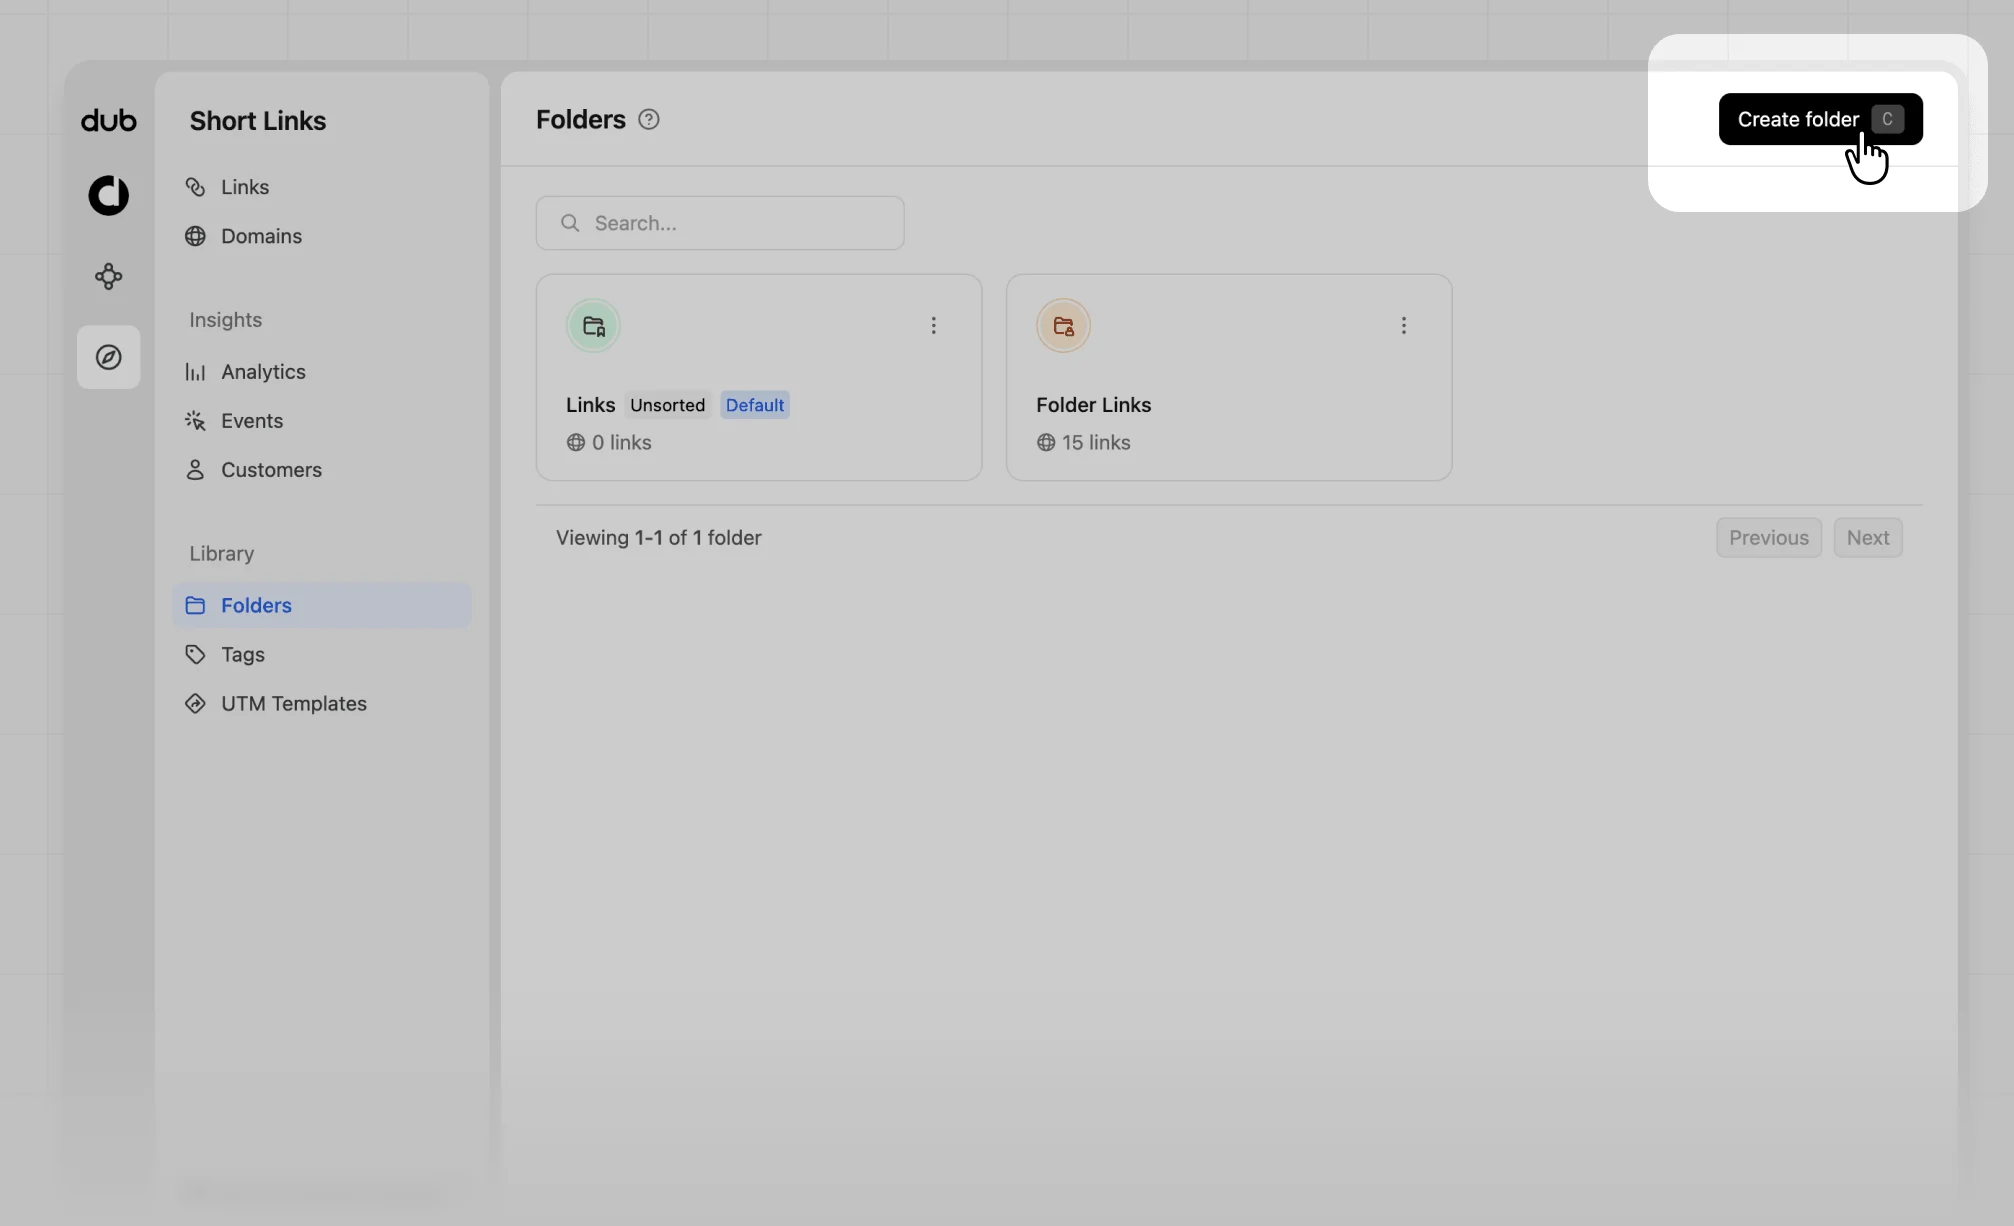Open the Folder Links folder card

(1229, 377)
